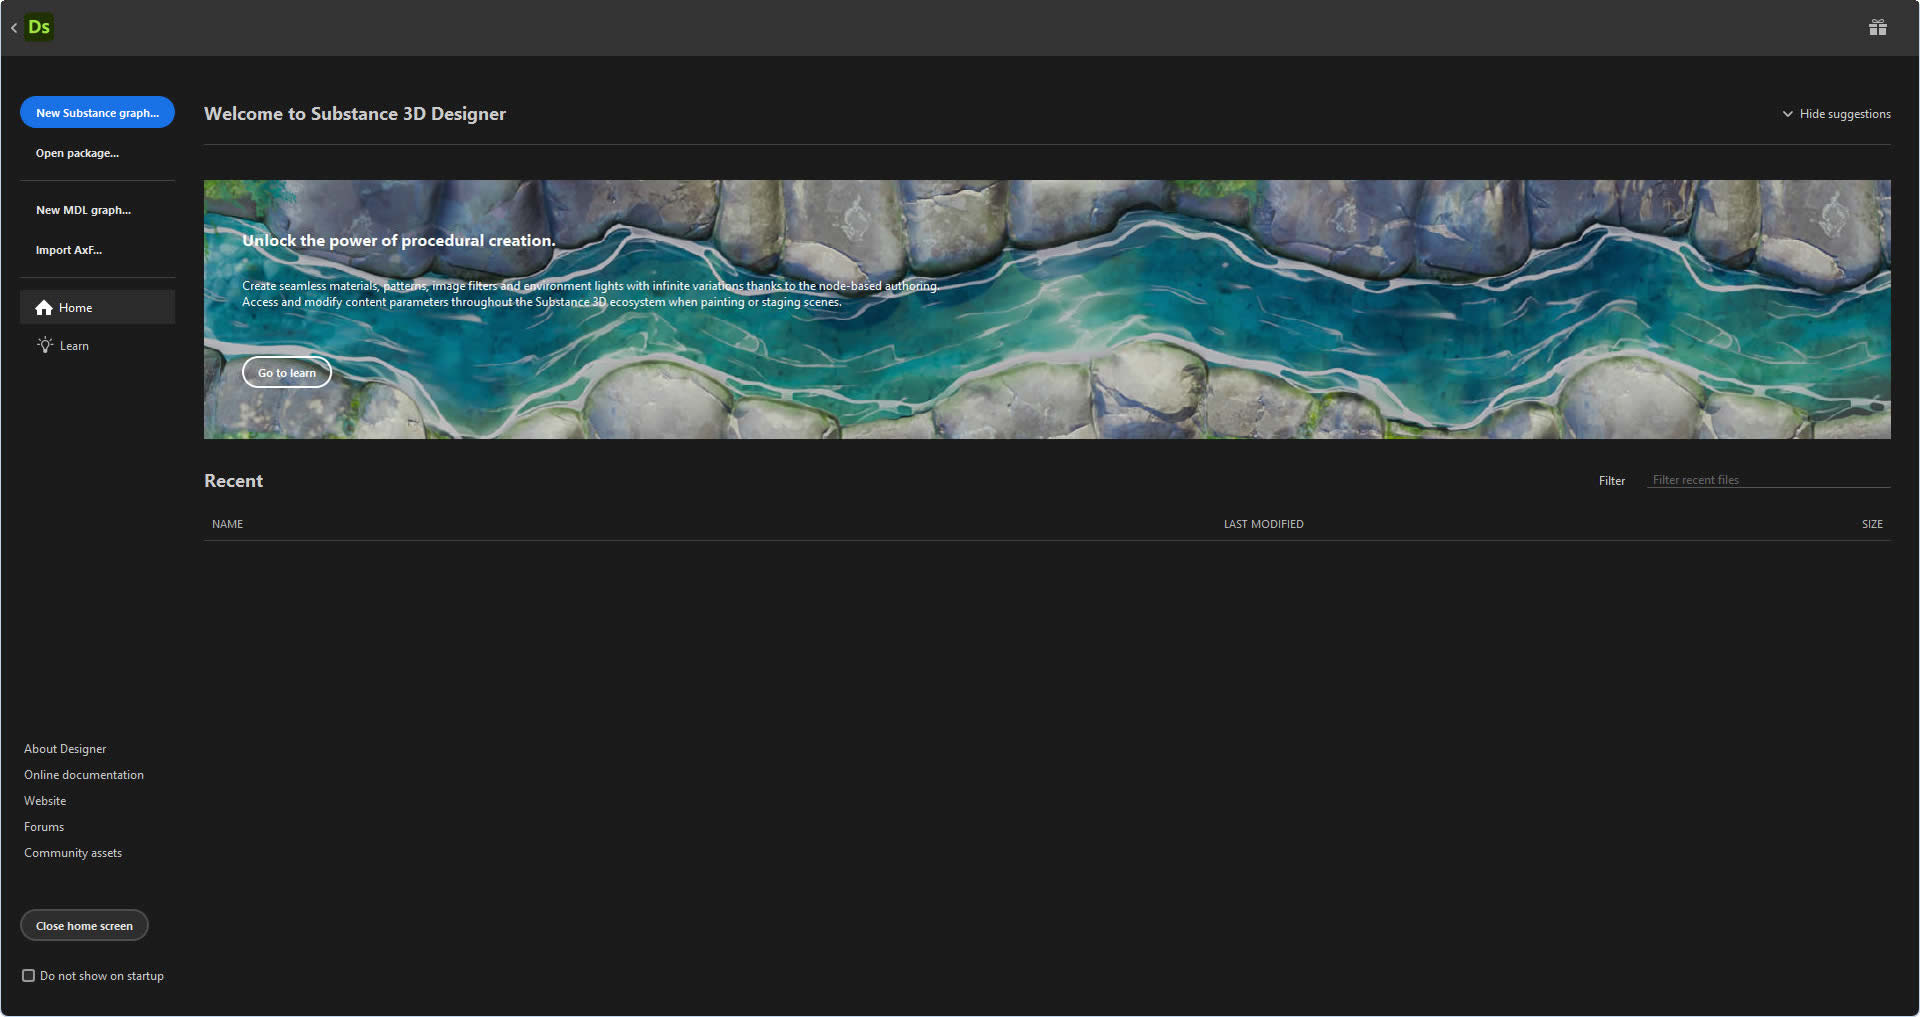Viewport: 1920px width, 1017px height.
Task: Open the Forums link
Action: click(44, 827)
